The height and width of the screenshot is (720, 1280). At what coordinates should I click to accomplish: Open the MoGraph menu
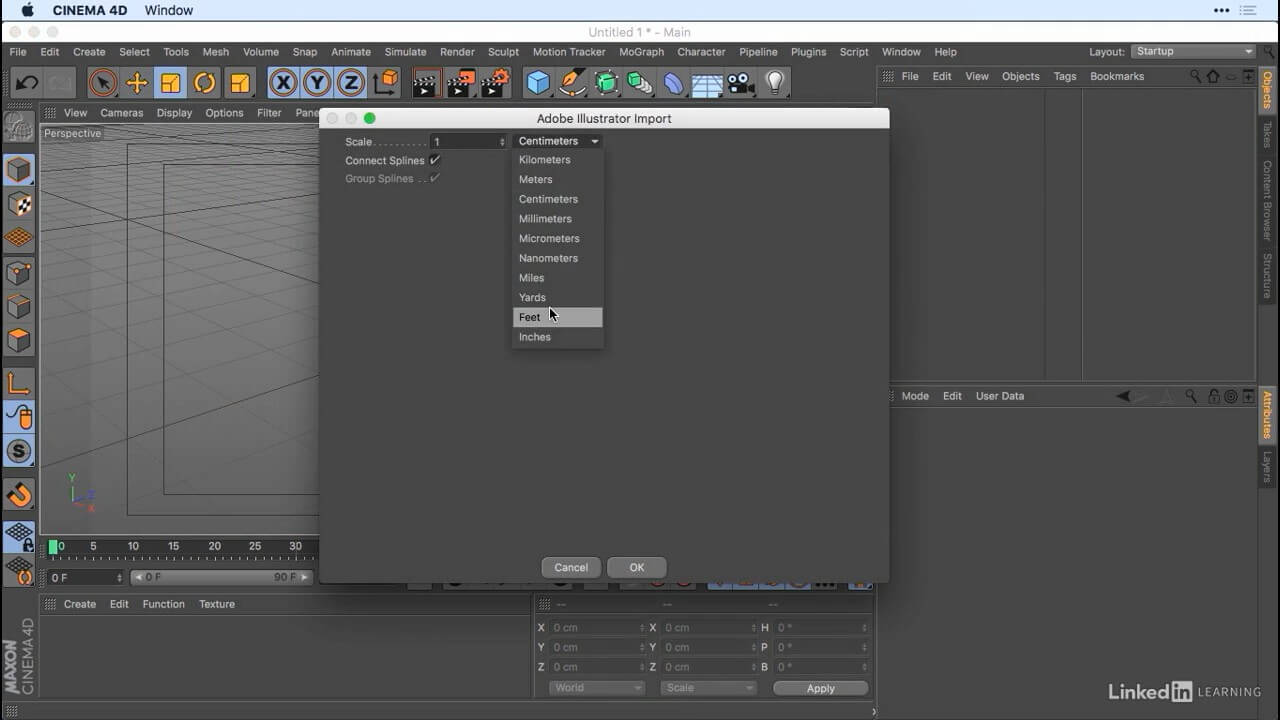641,52
